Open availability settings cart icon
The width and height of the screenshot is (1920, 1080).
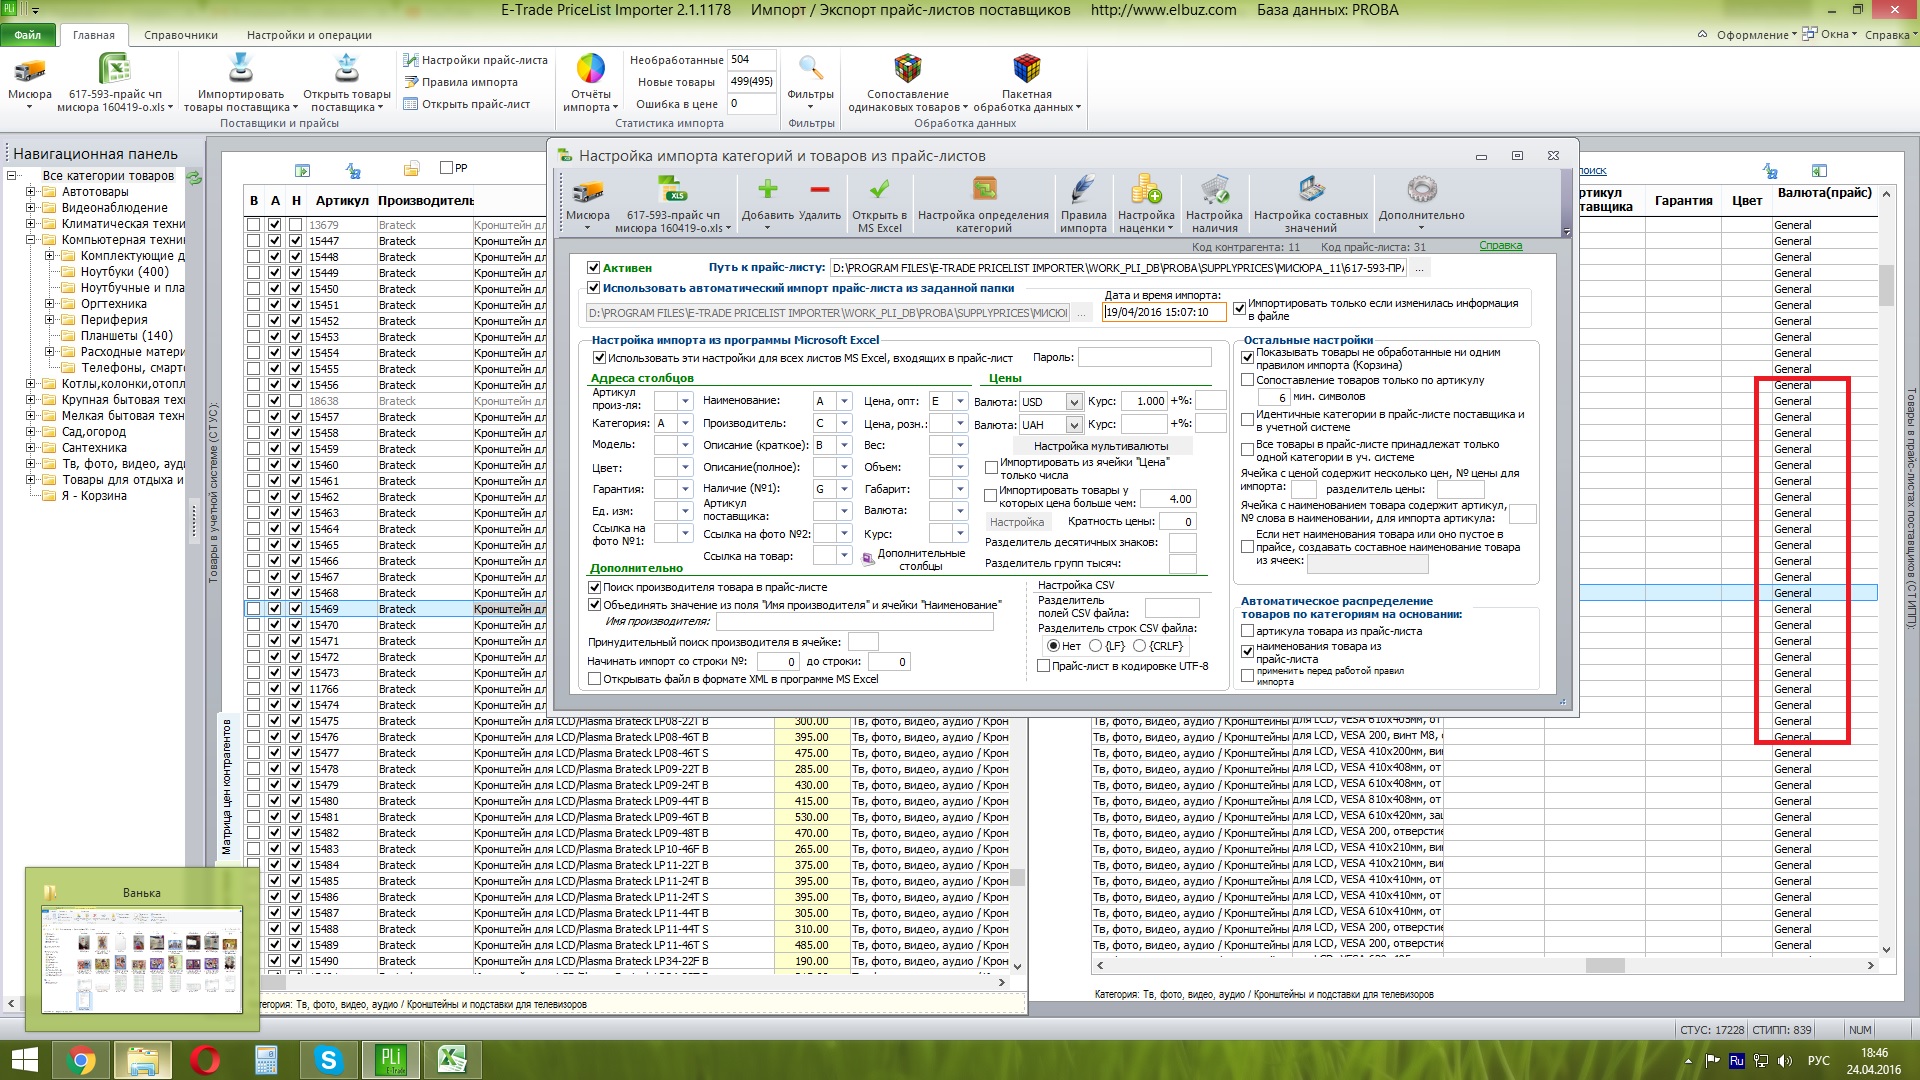click(1214, 189)
